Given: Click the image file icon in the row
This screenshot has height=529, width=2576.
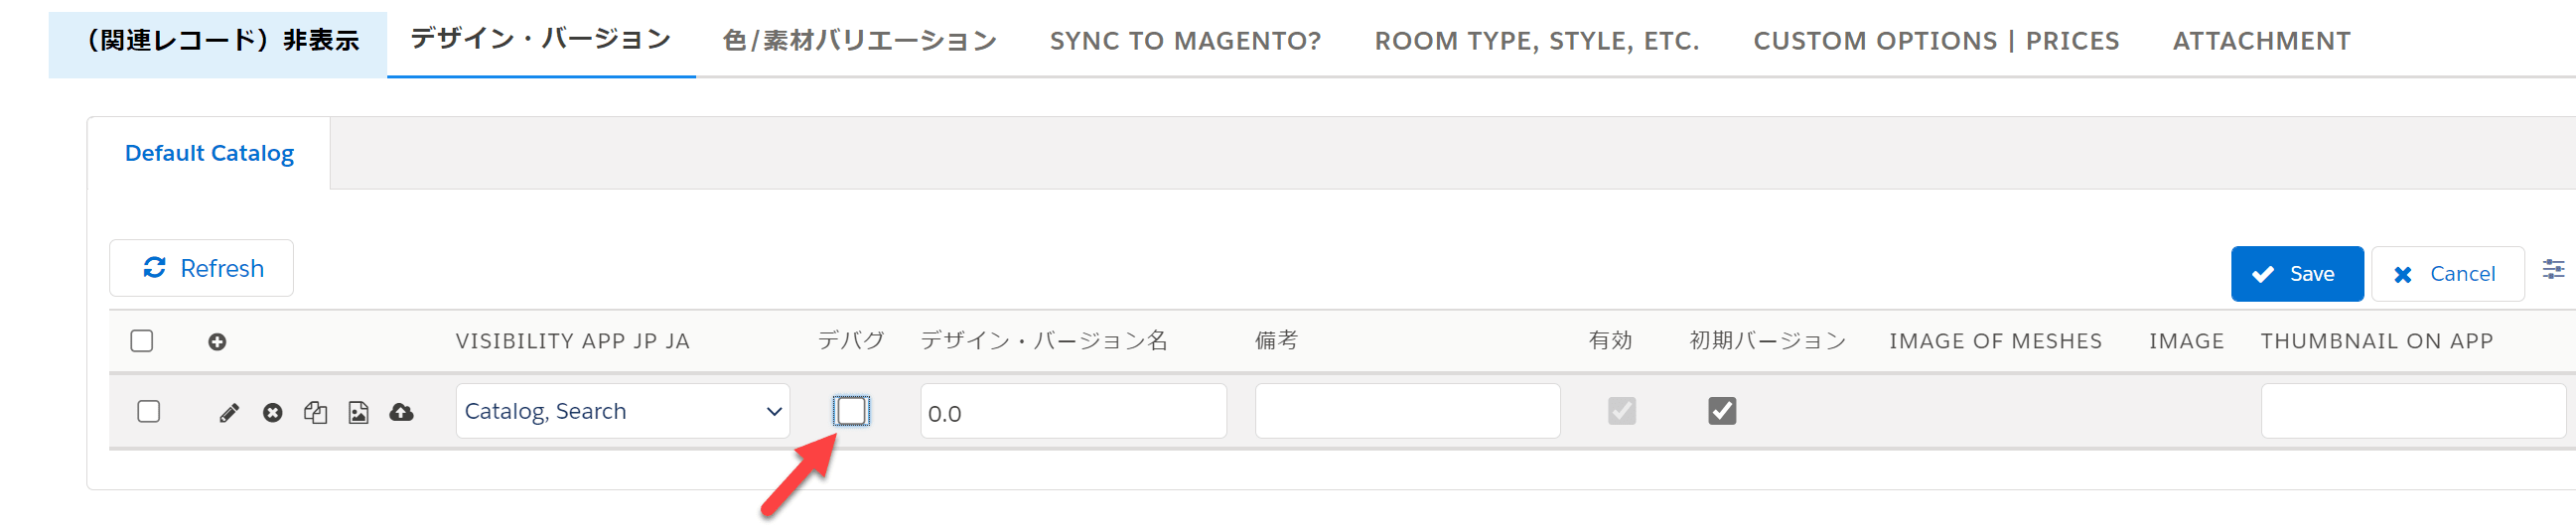Looking at the screenshot, I should (x=358, y=413).
